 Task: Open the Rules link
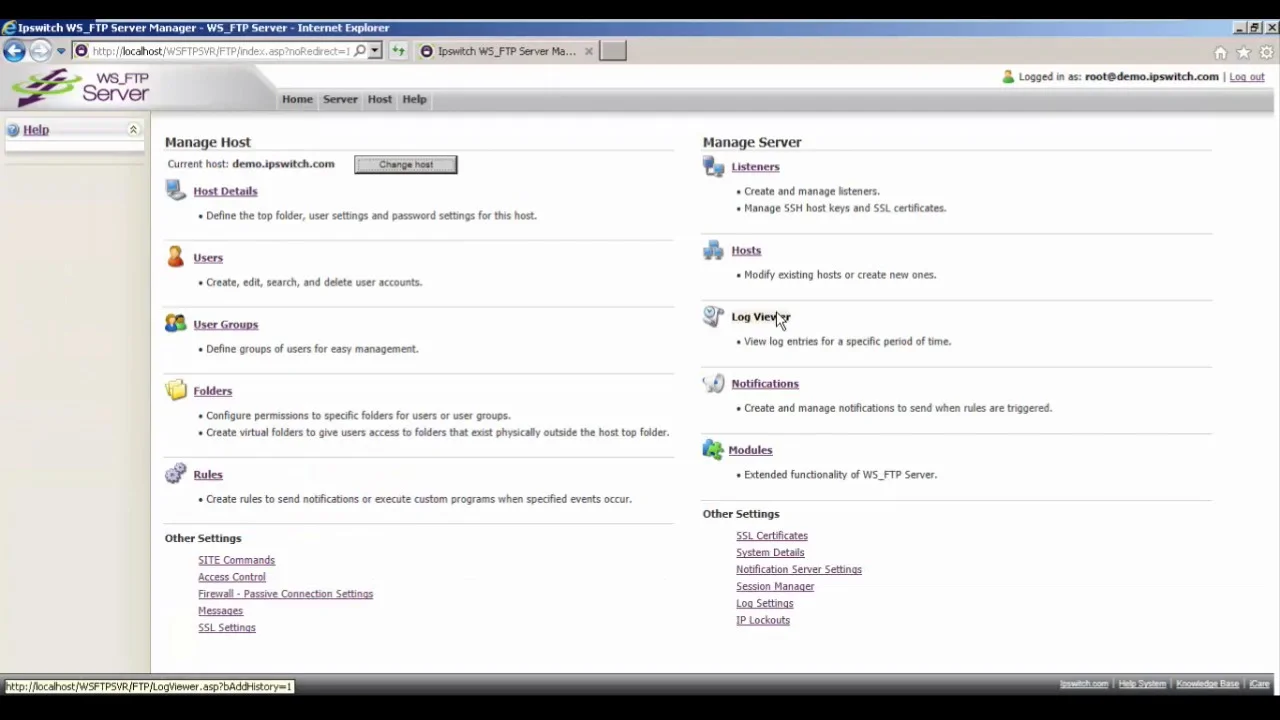coord(208,474)
